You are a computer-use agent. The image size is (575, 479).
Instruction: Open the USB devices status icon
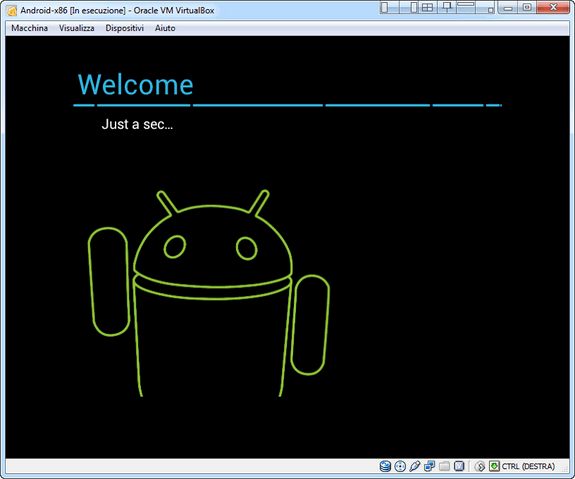point(414,466)
